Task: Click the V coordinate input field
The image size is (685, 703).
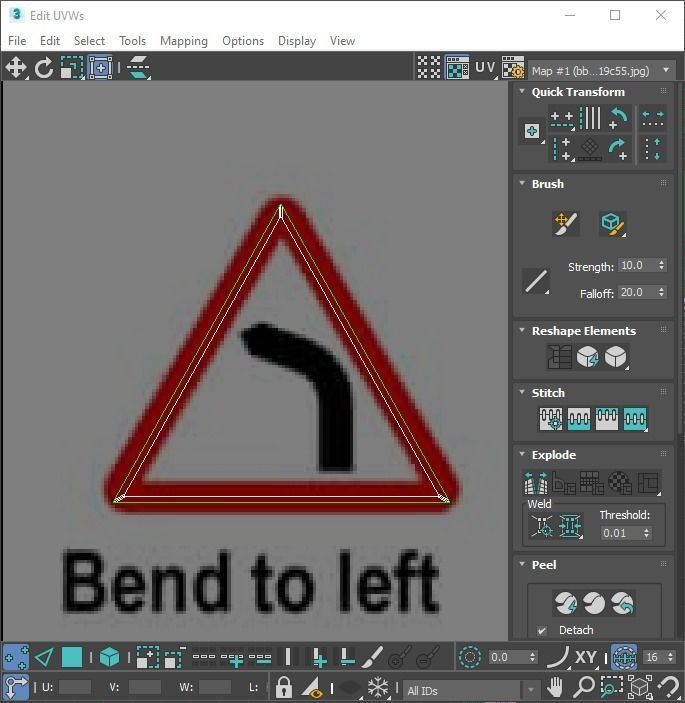Action: (145, 687)
